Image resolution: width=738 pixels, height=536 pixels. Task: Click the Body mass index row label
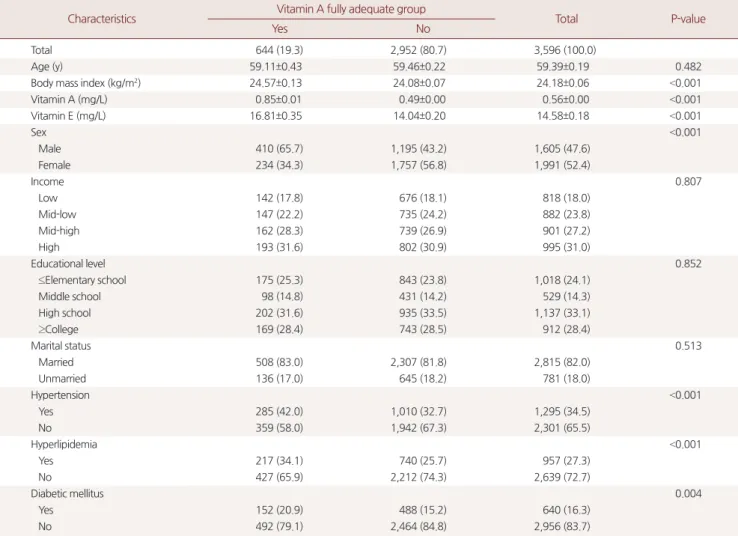(x=86, y=83)
